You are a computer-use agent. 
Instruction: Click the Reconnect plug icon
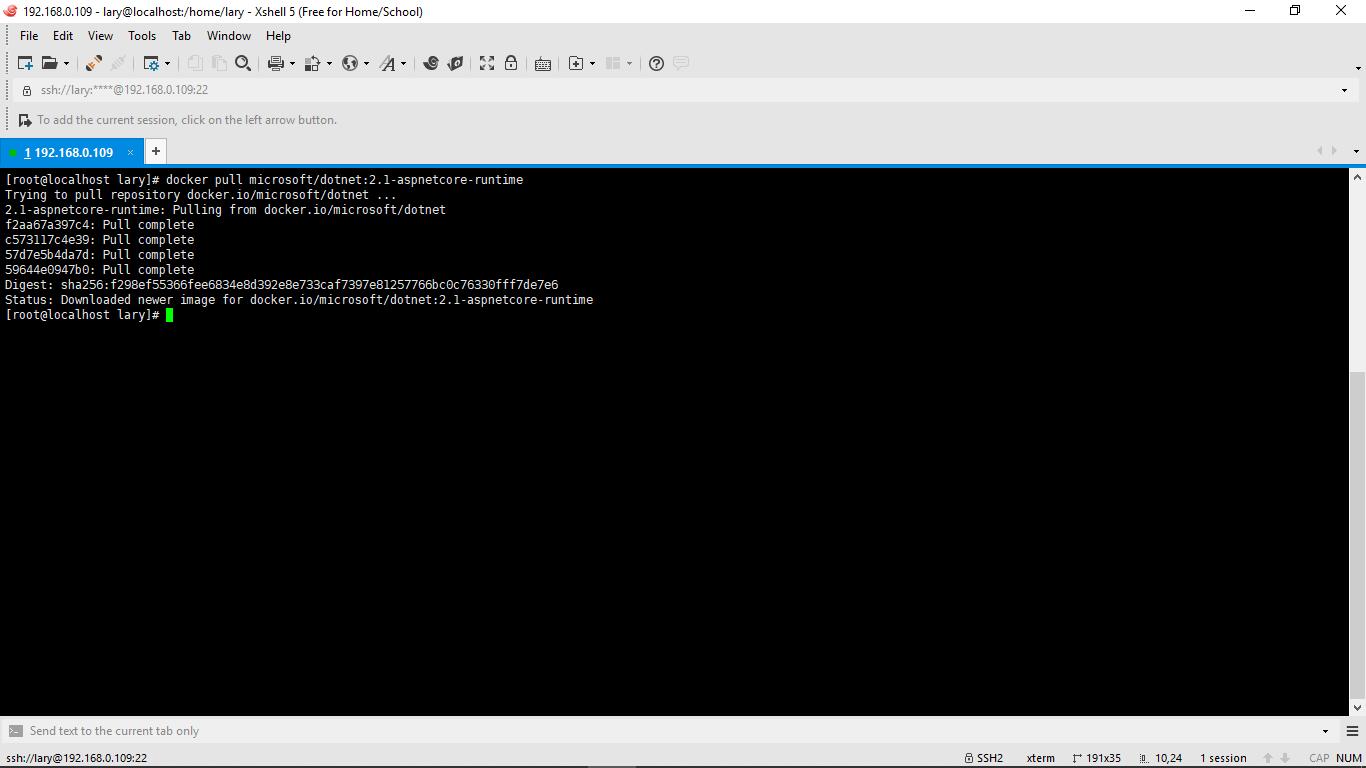(x=93, y=63)
